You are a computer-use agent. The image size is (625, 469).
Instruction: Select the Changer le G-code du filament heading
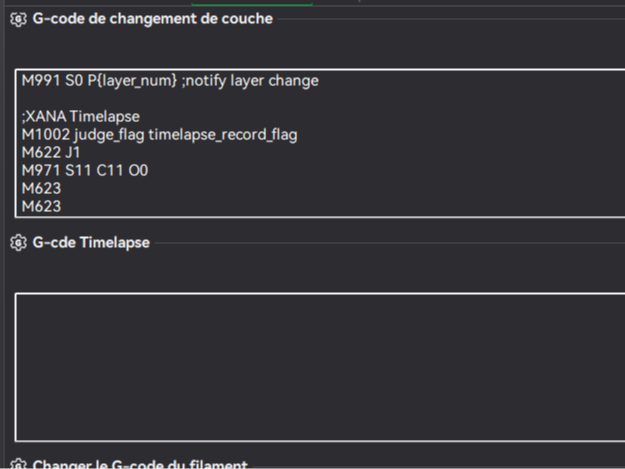click(140, 464)
